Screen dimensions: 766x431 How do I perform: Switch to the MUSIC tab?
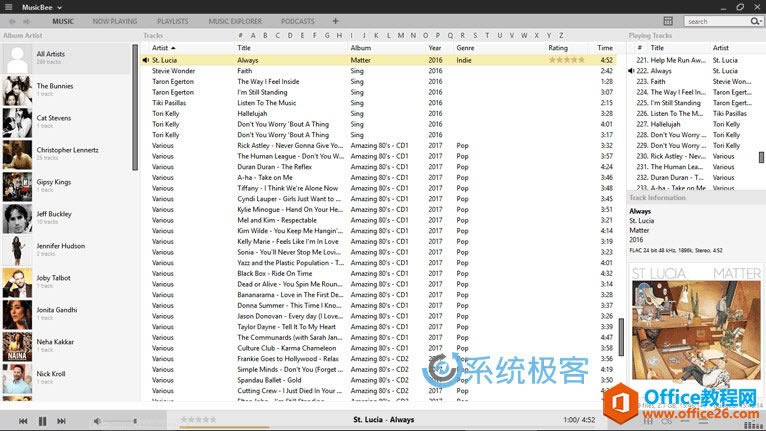pyautogui.click(x=63, y=22)
